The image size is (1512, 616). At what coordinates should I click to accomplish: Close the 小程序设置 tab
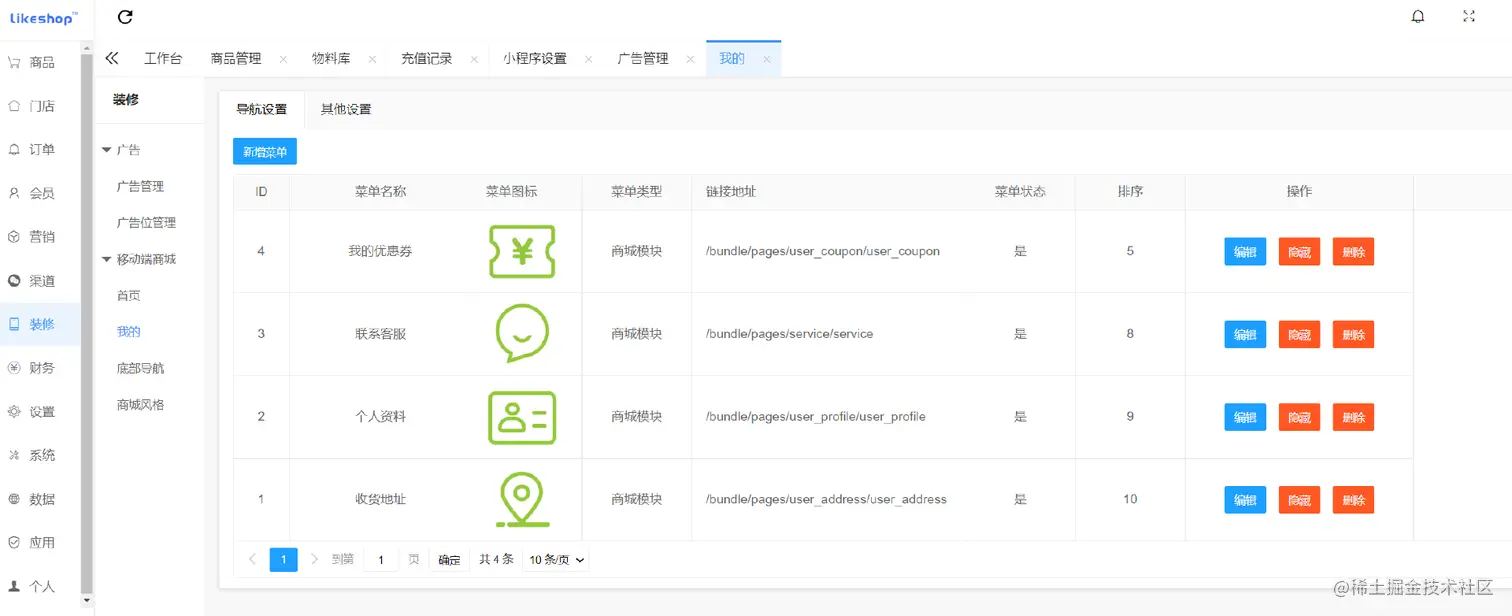pyautogui.click(x=588, y=59)
